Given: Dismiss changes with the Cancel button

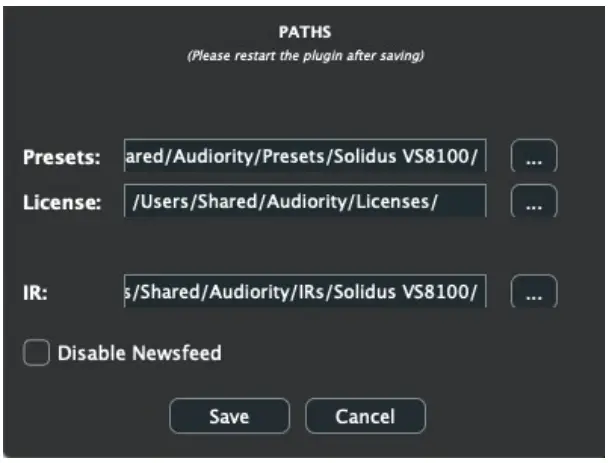Looking at the screenshot, I should click(x=365, y=416).
